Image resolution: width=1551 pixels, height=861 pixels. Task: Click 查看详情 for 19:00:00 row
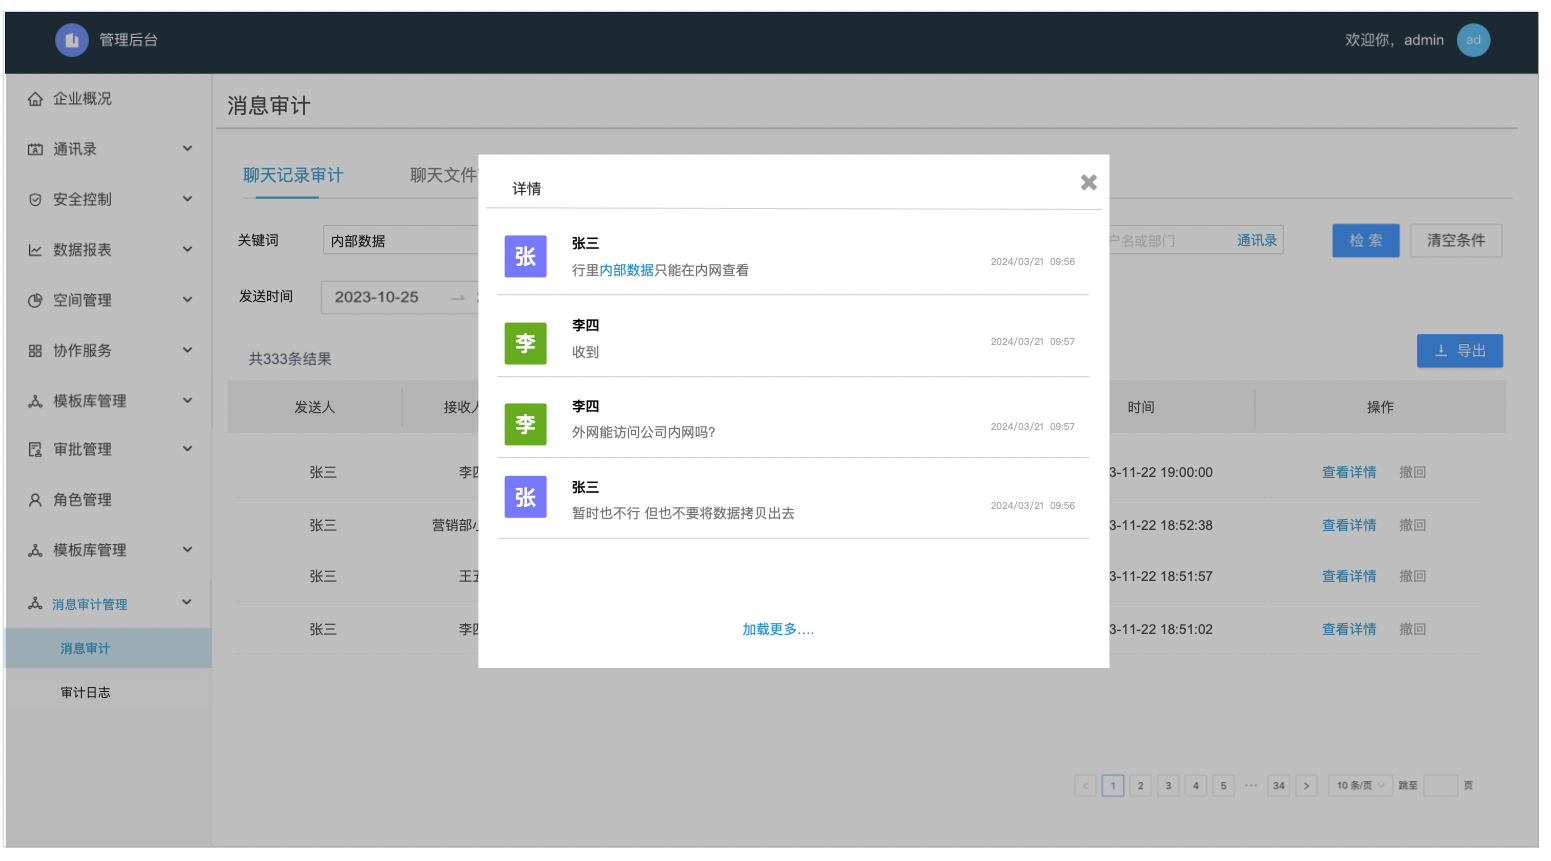[x=1349, y=472]
